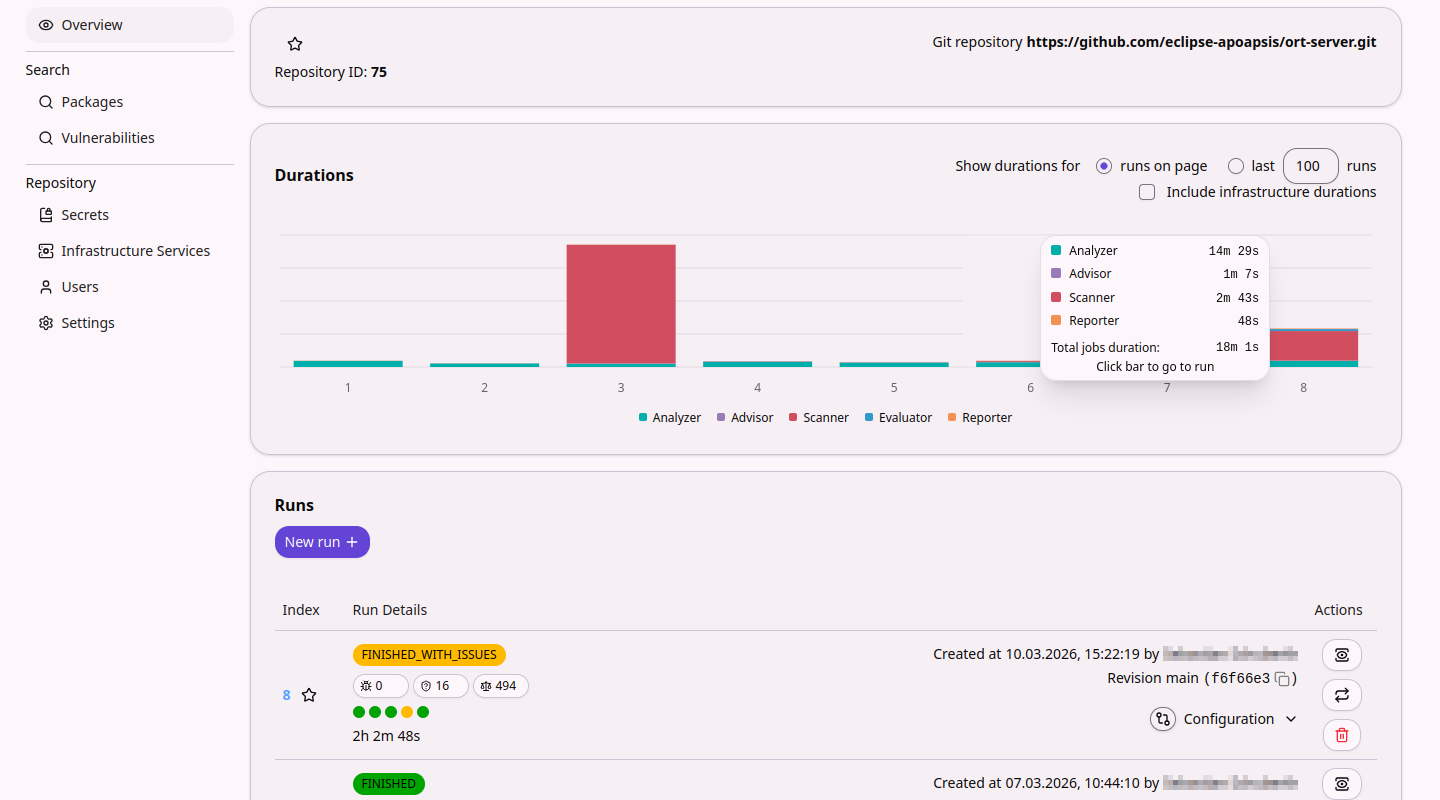Open run 8 via its index link

point(286,695)
